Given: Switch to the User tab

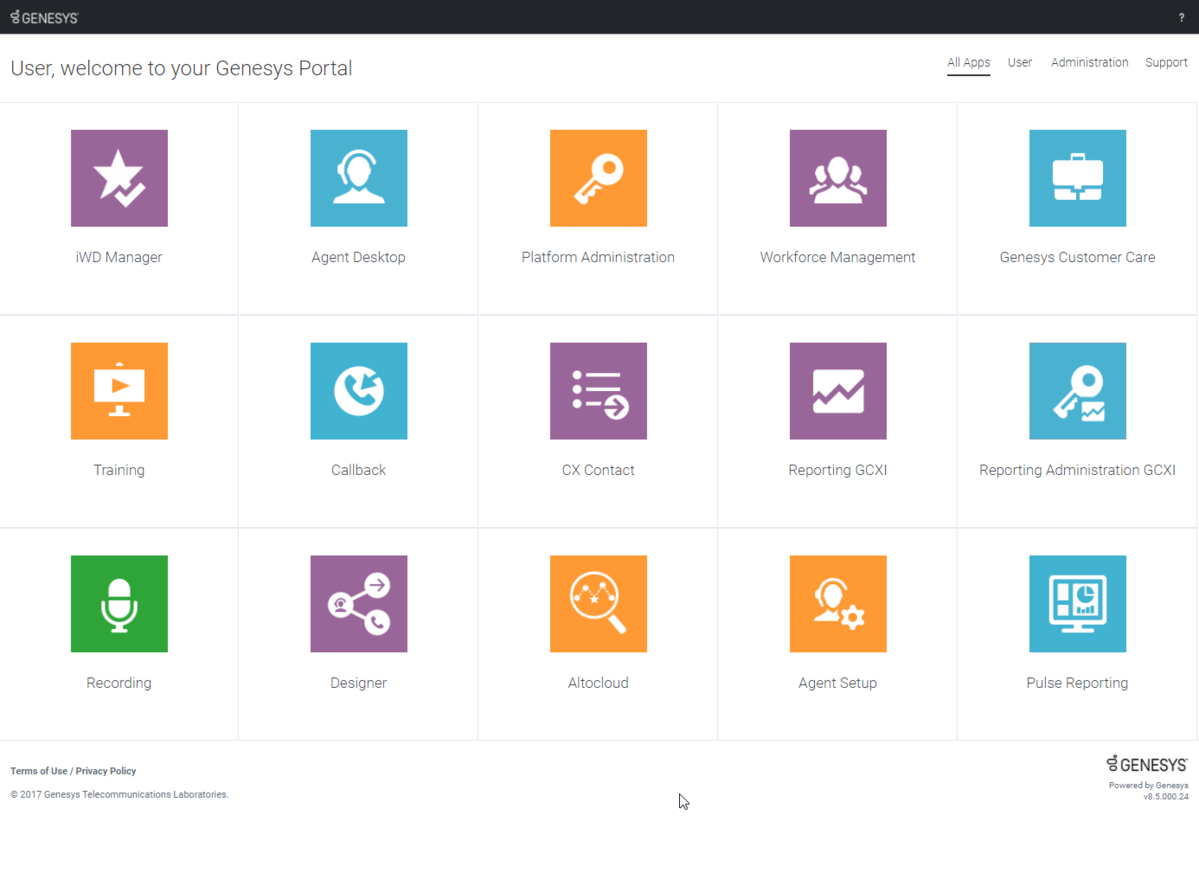Looking at the screenshot, I should [1019, 63].
